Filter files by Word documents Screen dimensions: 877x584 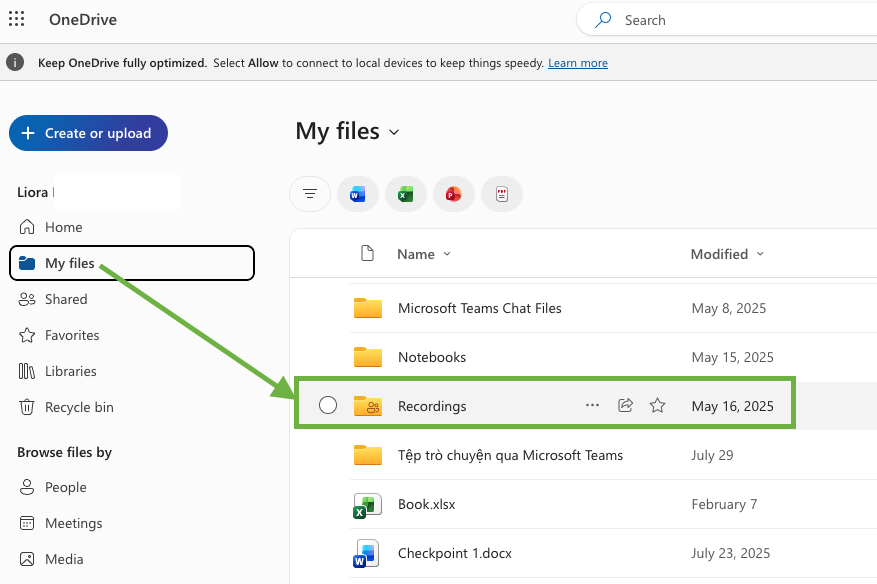click(357, 194)
